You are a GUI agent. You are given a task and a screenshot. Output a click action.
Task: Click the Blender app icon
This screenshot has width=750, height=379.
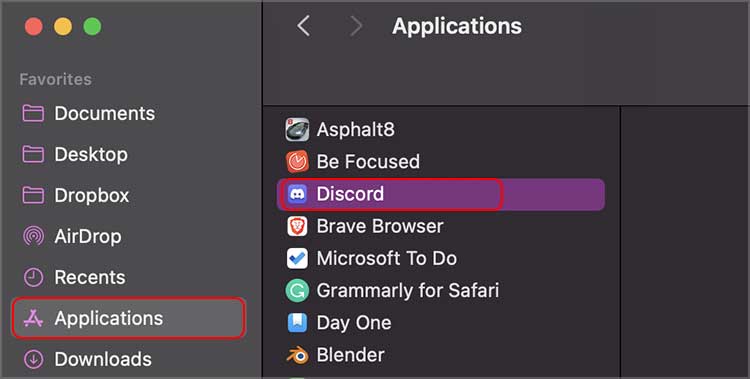coord(297,355)
